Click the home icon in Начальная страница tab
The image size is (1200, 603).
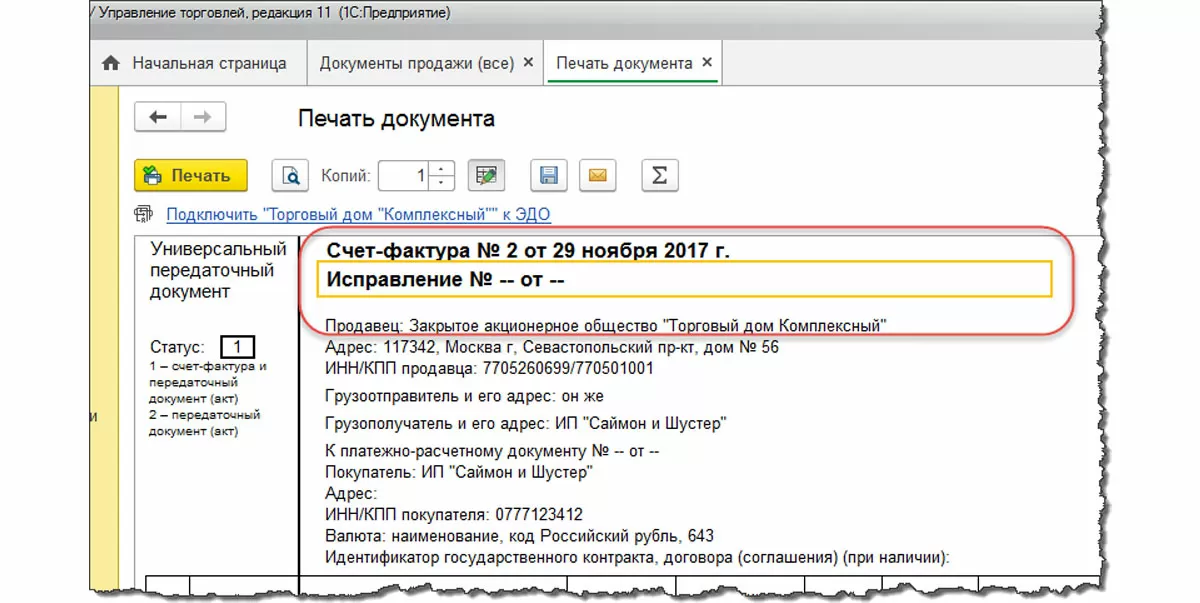point(111,63)
